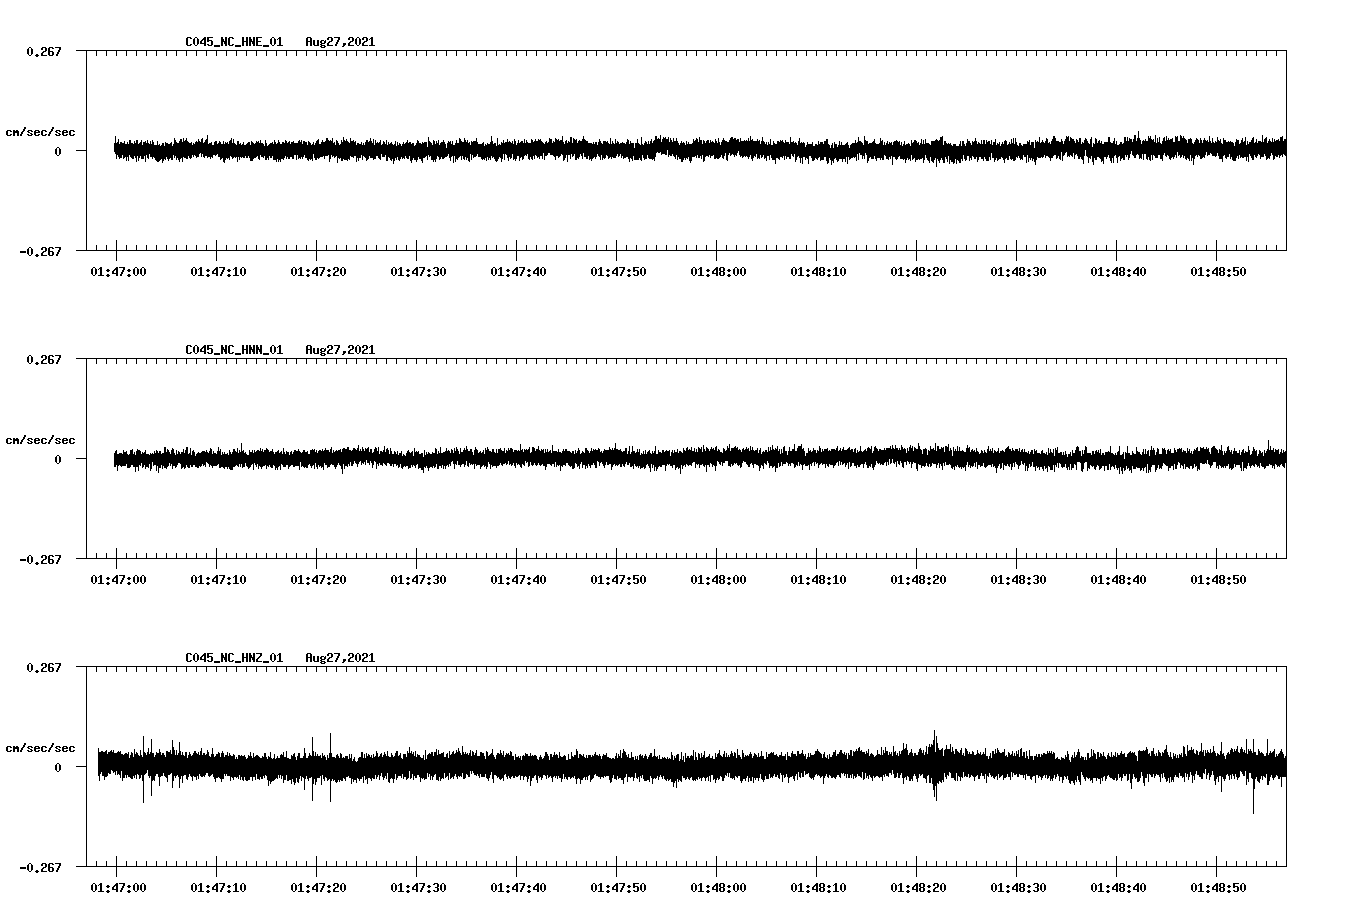Click 01:47:20 time label under HNN plot

318,579
